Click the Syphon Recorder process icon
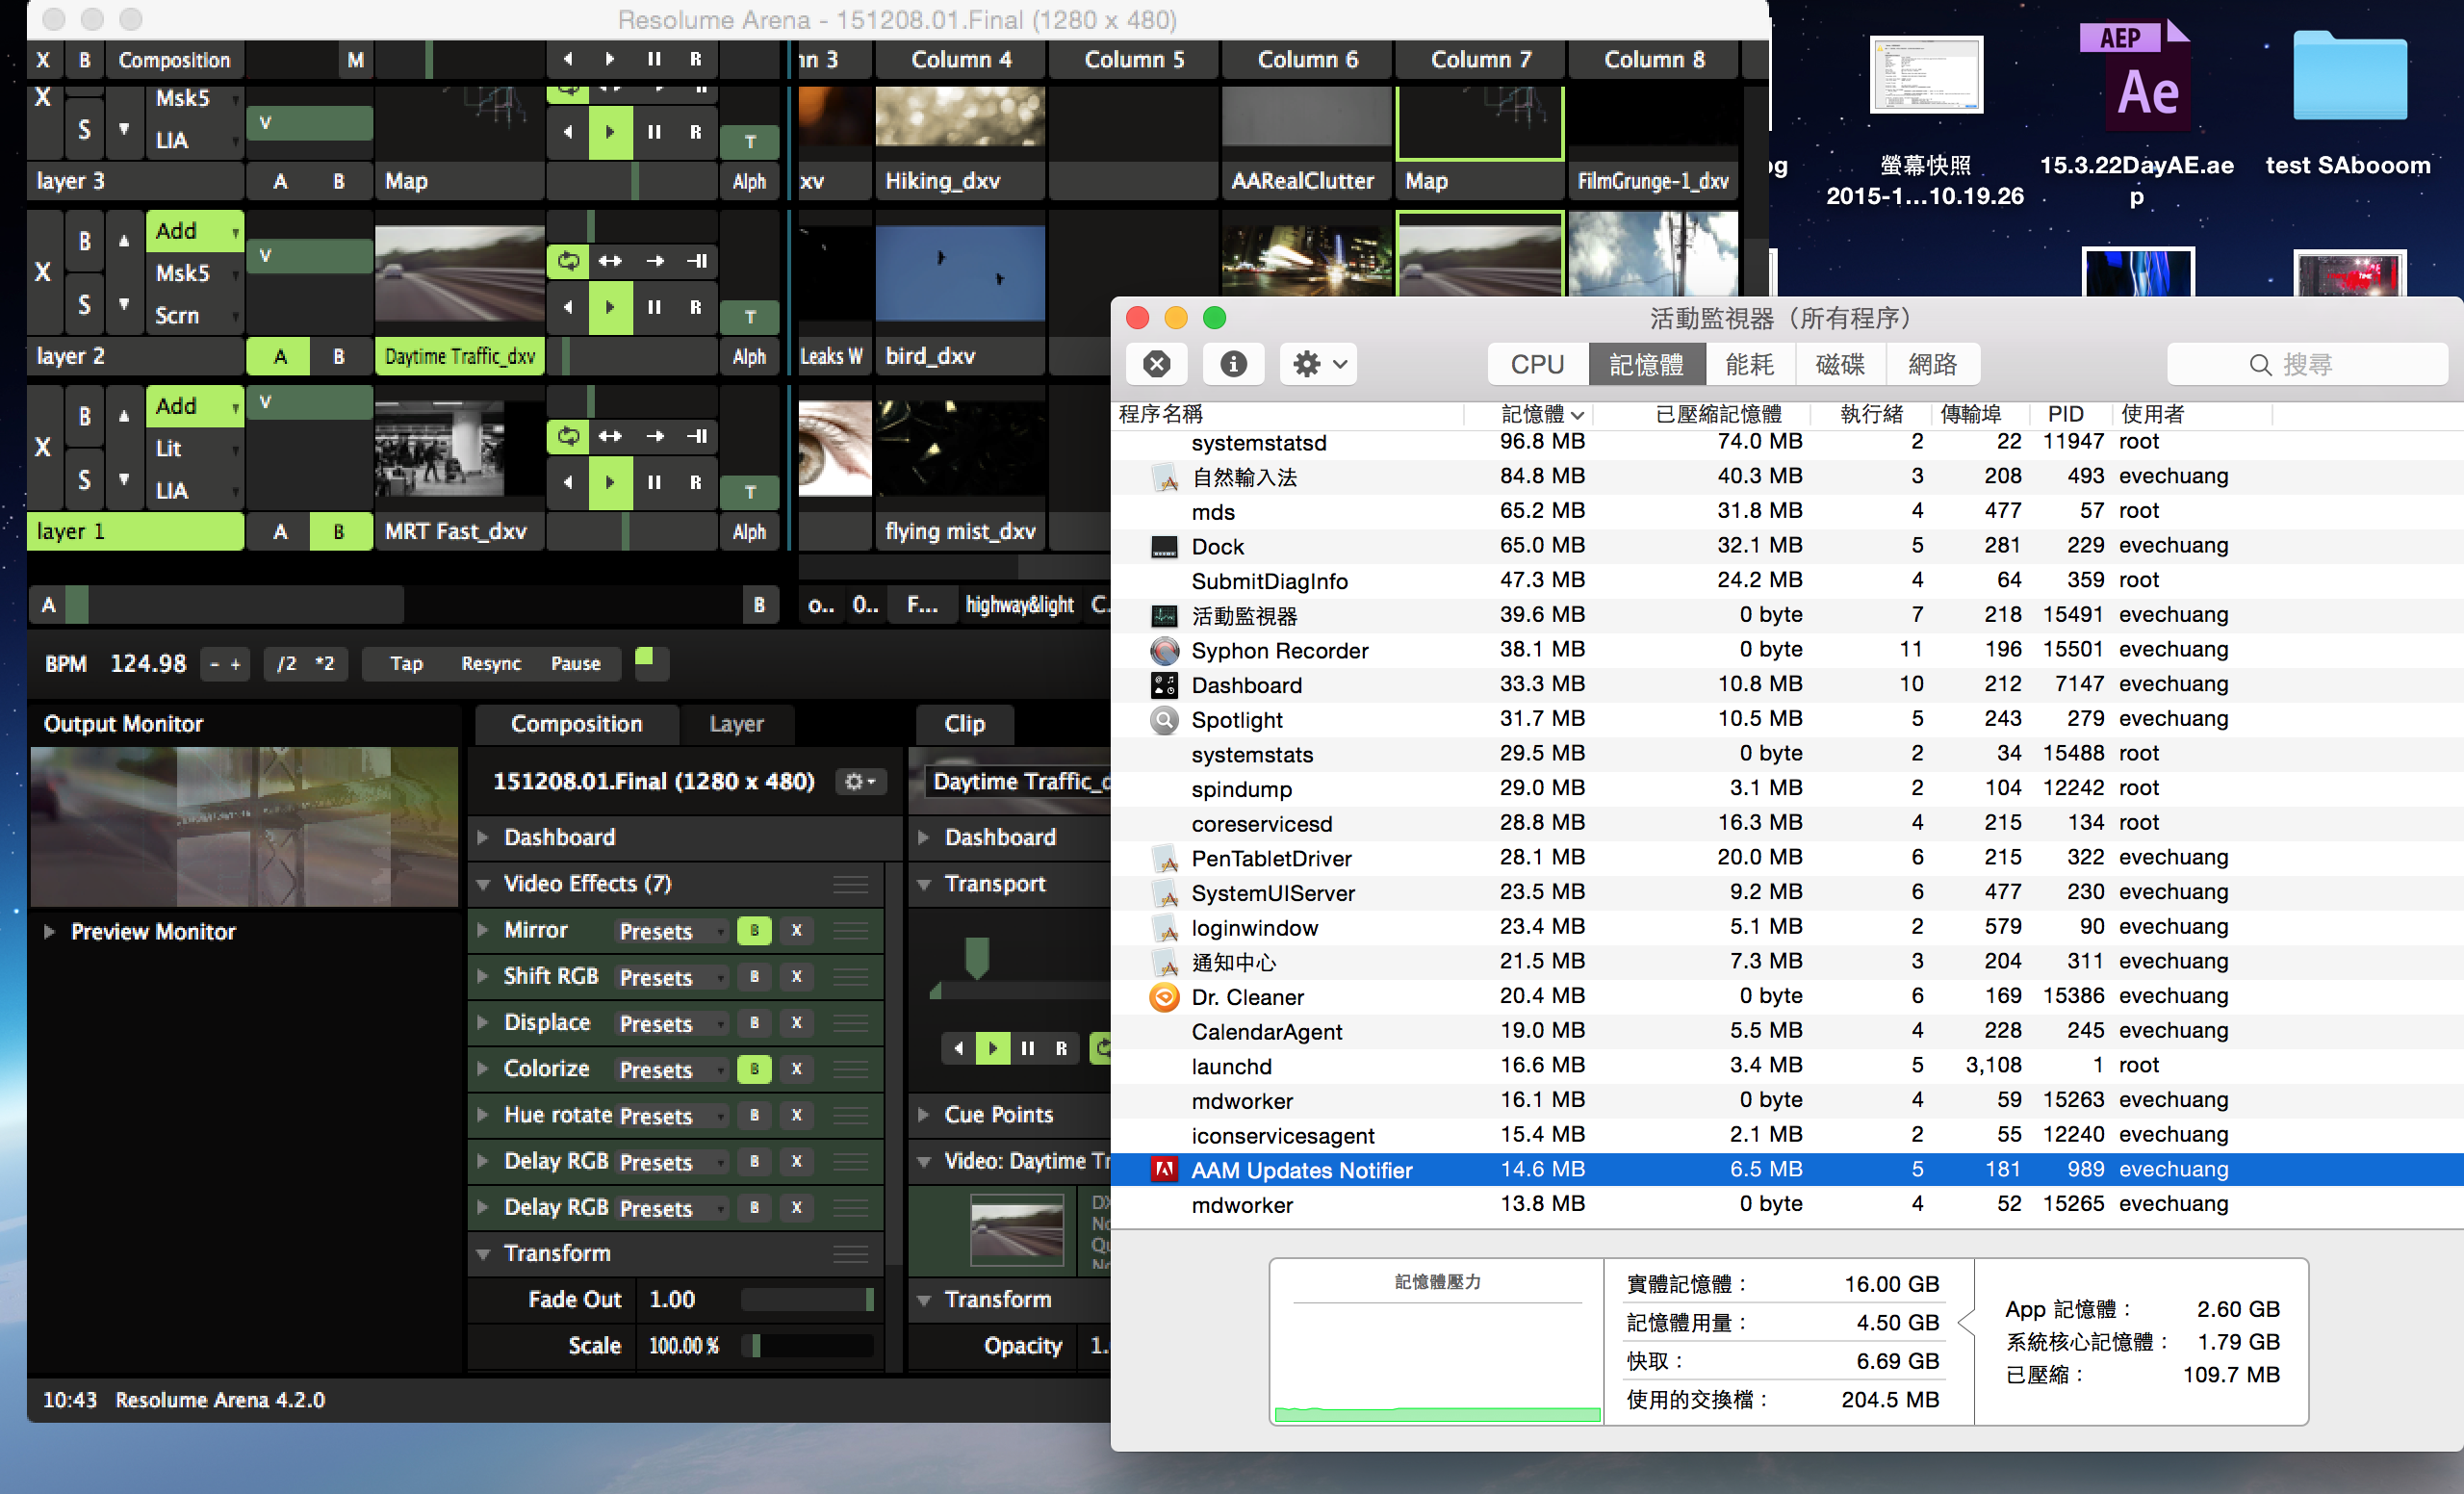Image resolution: width=2464 pixels, height=1494 pixels. point(1164,651)
